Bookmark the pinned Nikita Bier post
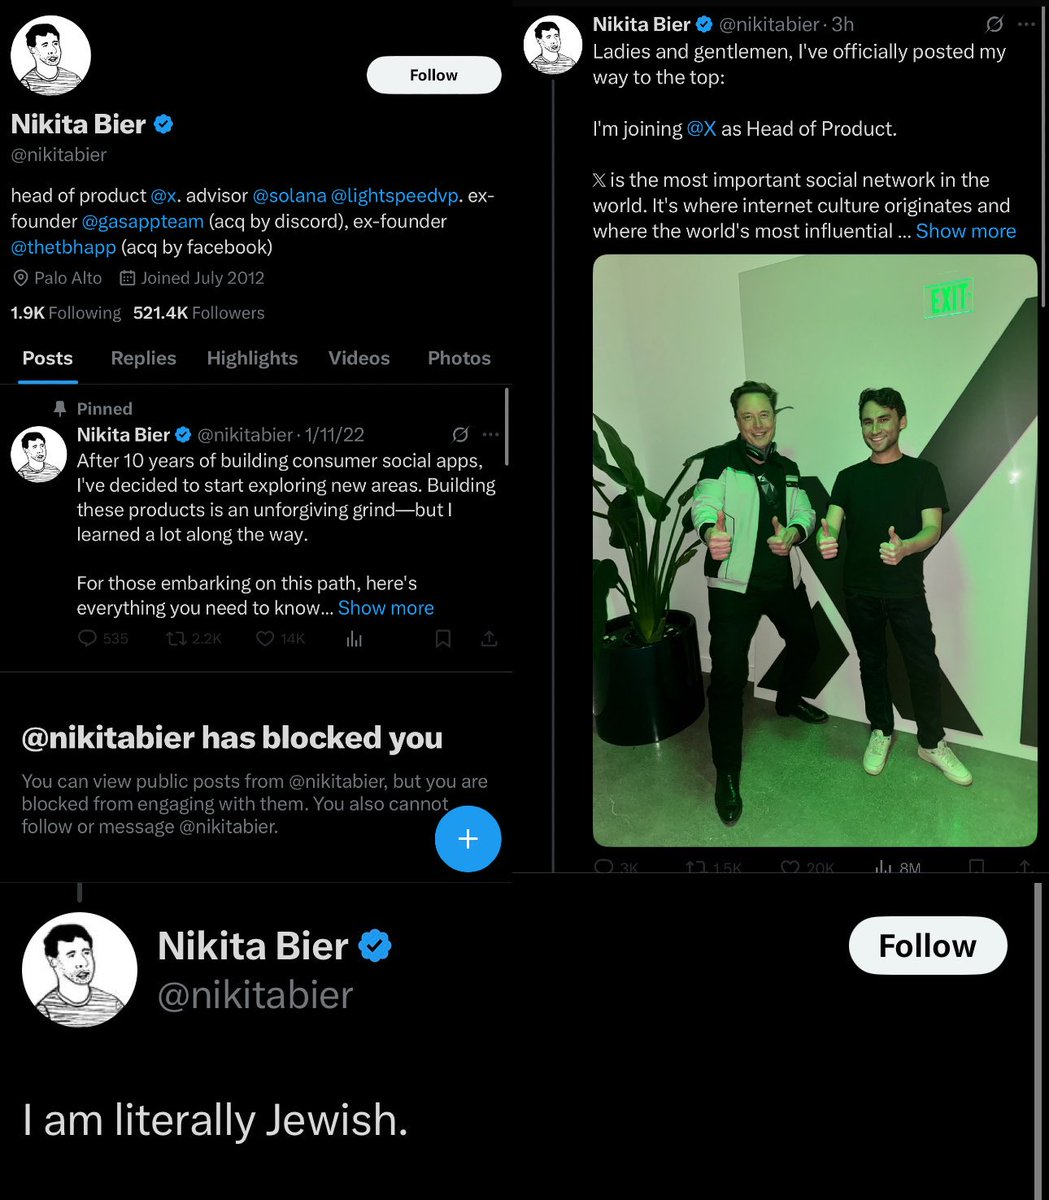 click(442, 638)
